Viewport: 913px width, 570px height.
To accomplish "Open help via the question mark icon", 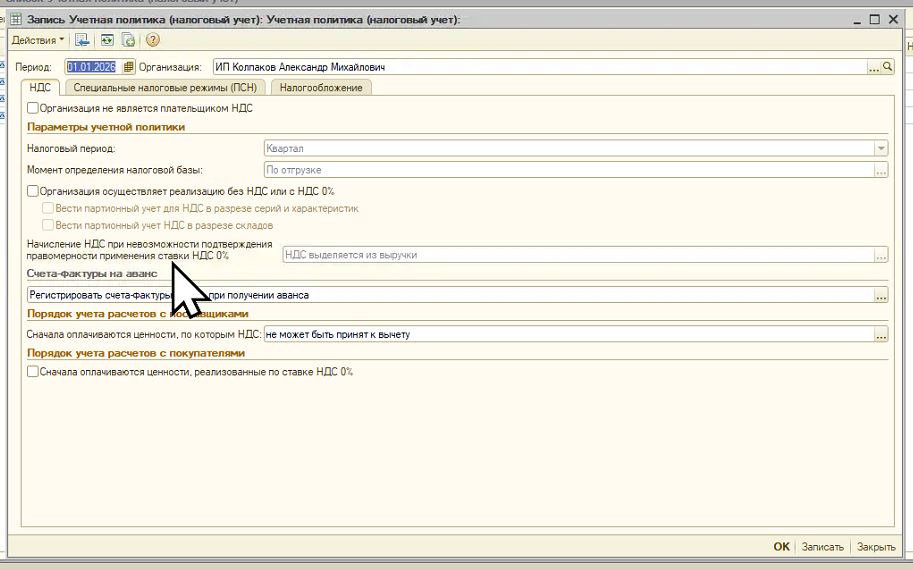I will (x=153, y=40).
